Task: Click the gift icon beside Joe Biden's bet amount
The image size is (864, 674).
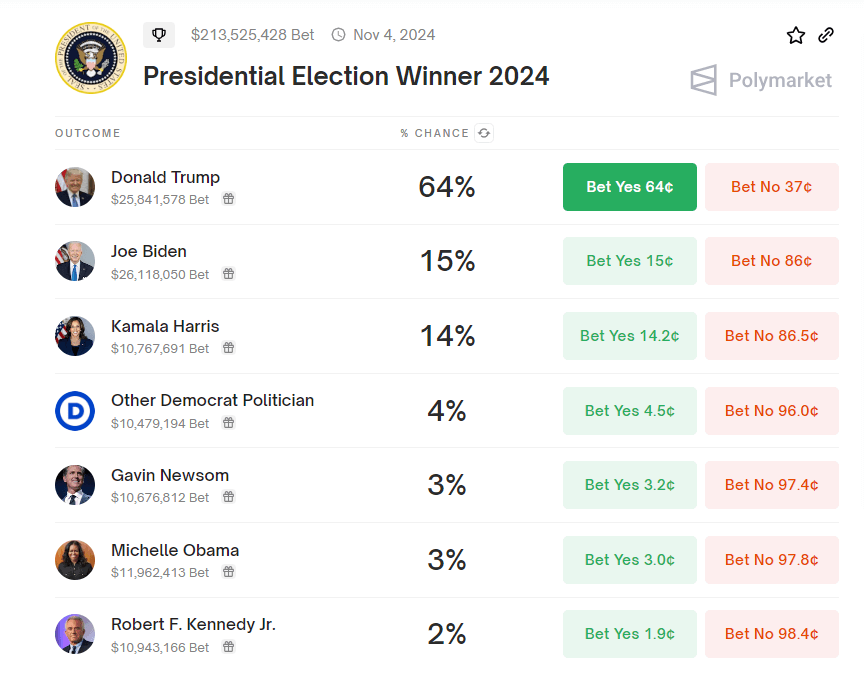Action: tap(228, 272)
